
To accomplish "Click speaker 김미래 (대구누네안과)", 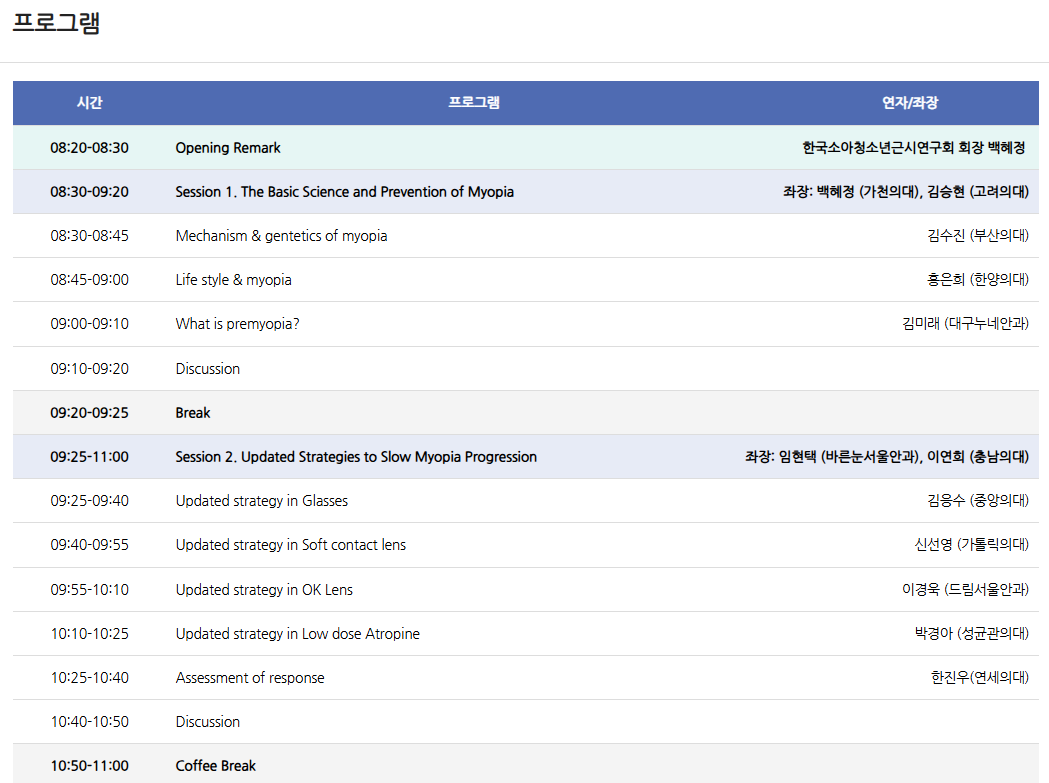I will pyautogui.click(x=965, y=324).
